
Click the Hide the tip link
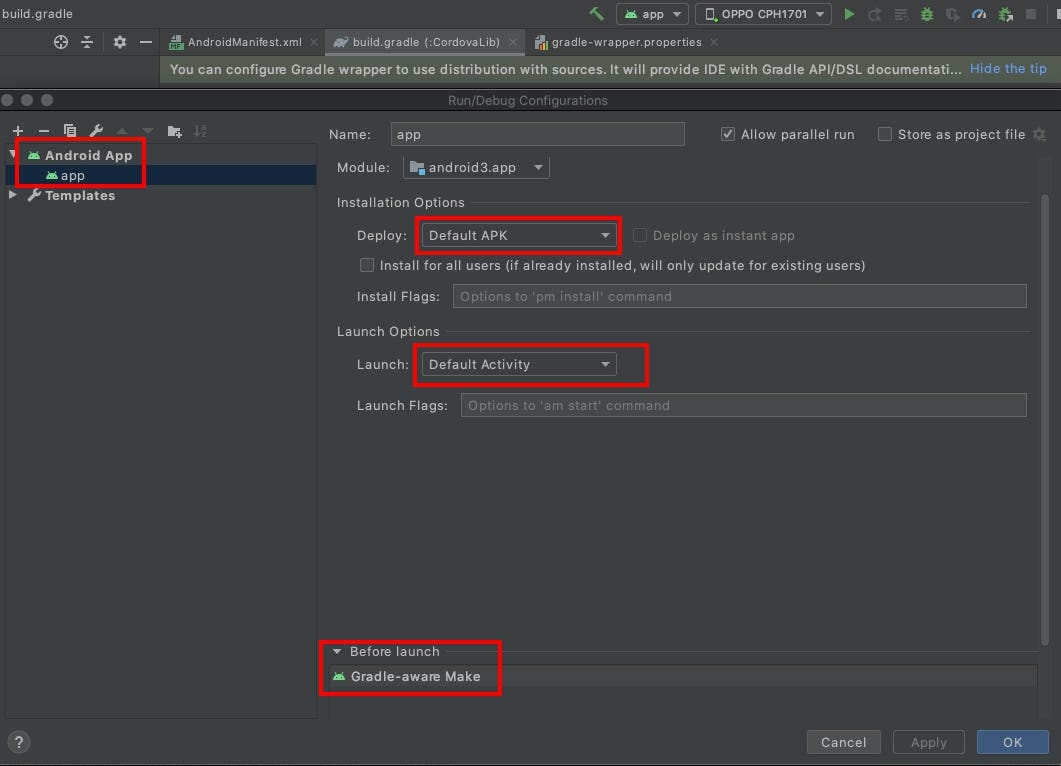pyautogui.click(x=1008, y=68)
